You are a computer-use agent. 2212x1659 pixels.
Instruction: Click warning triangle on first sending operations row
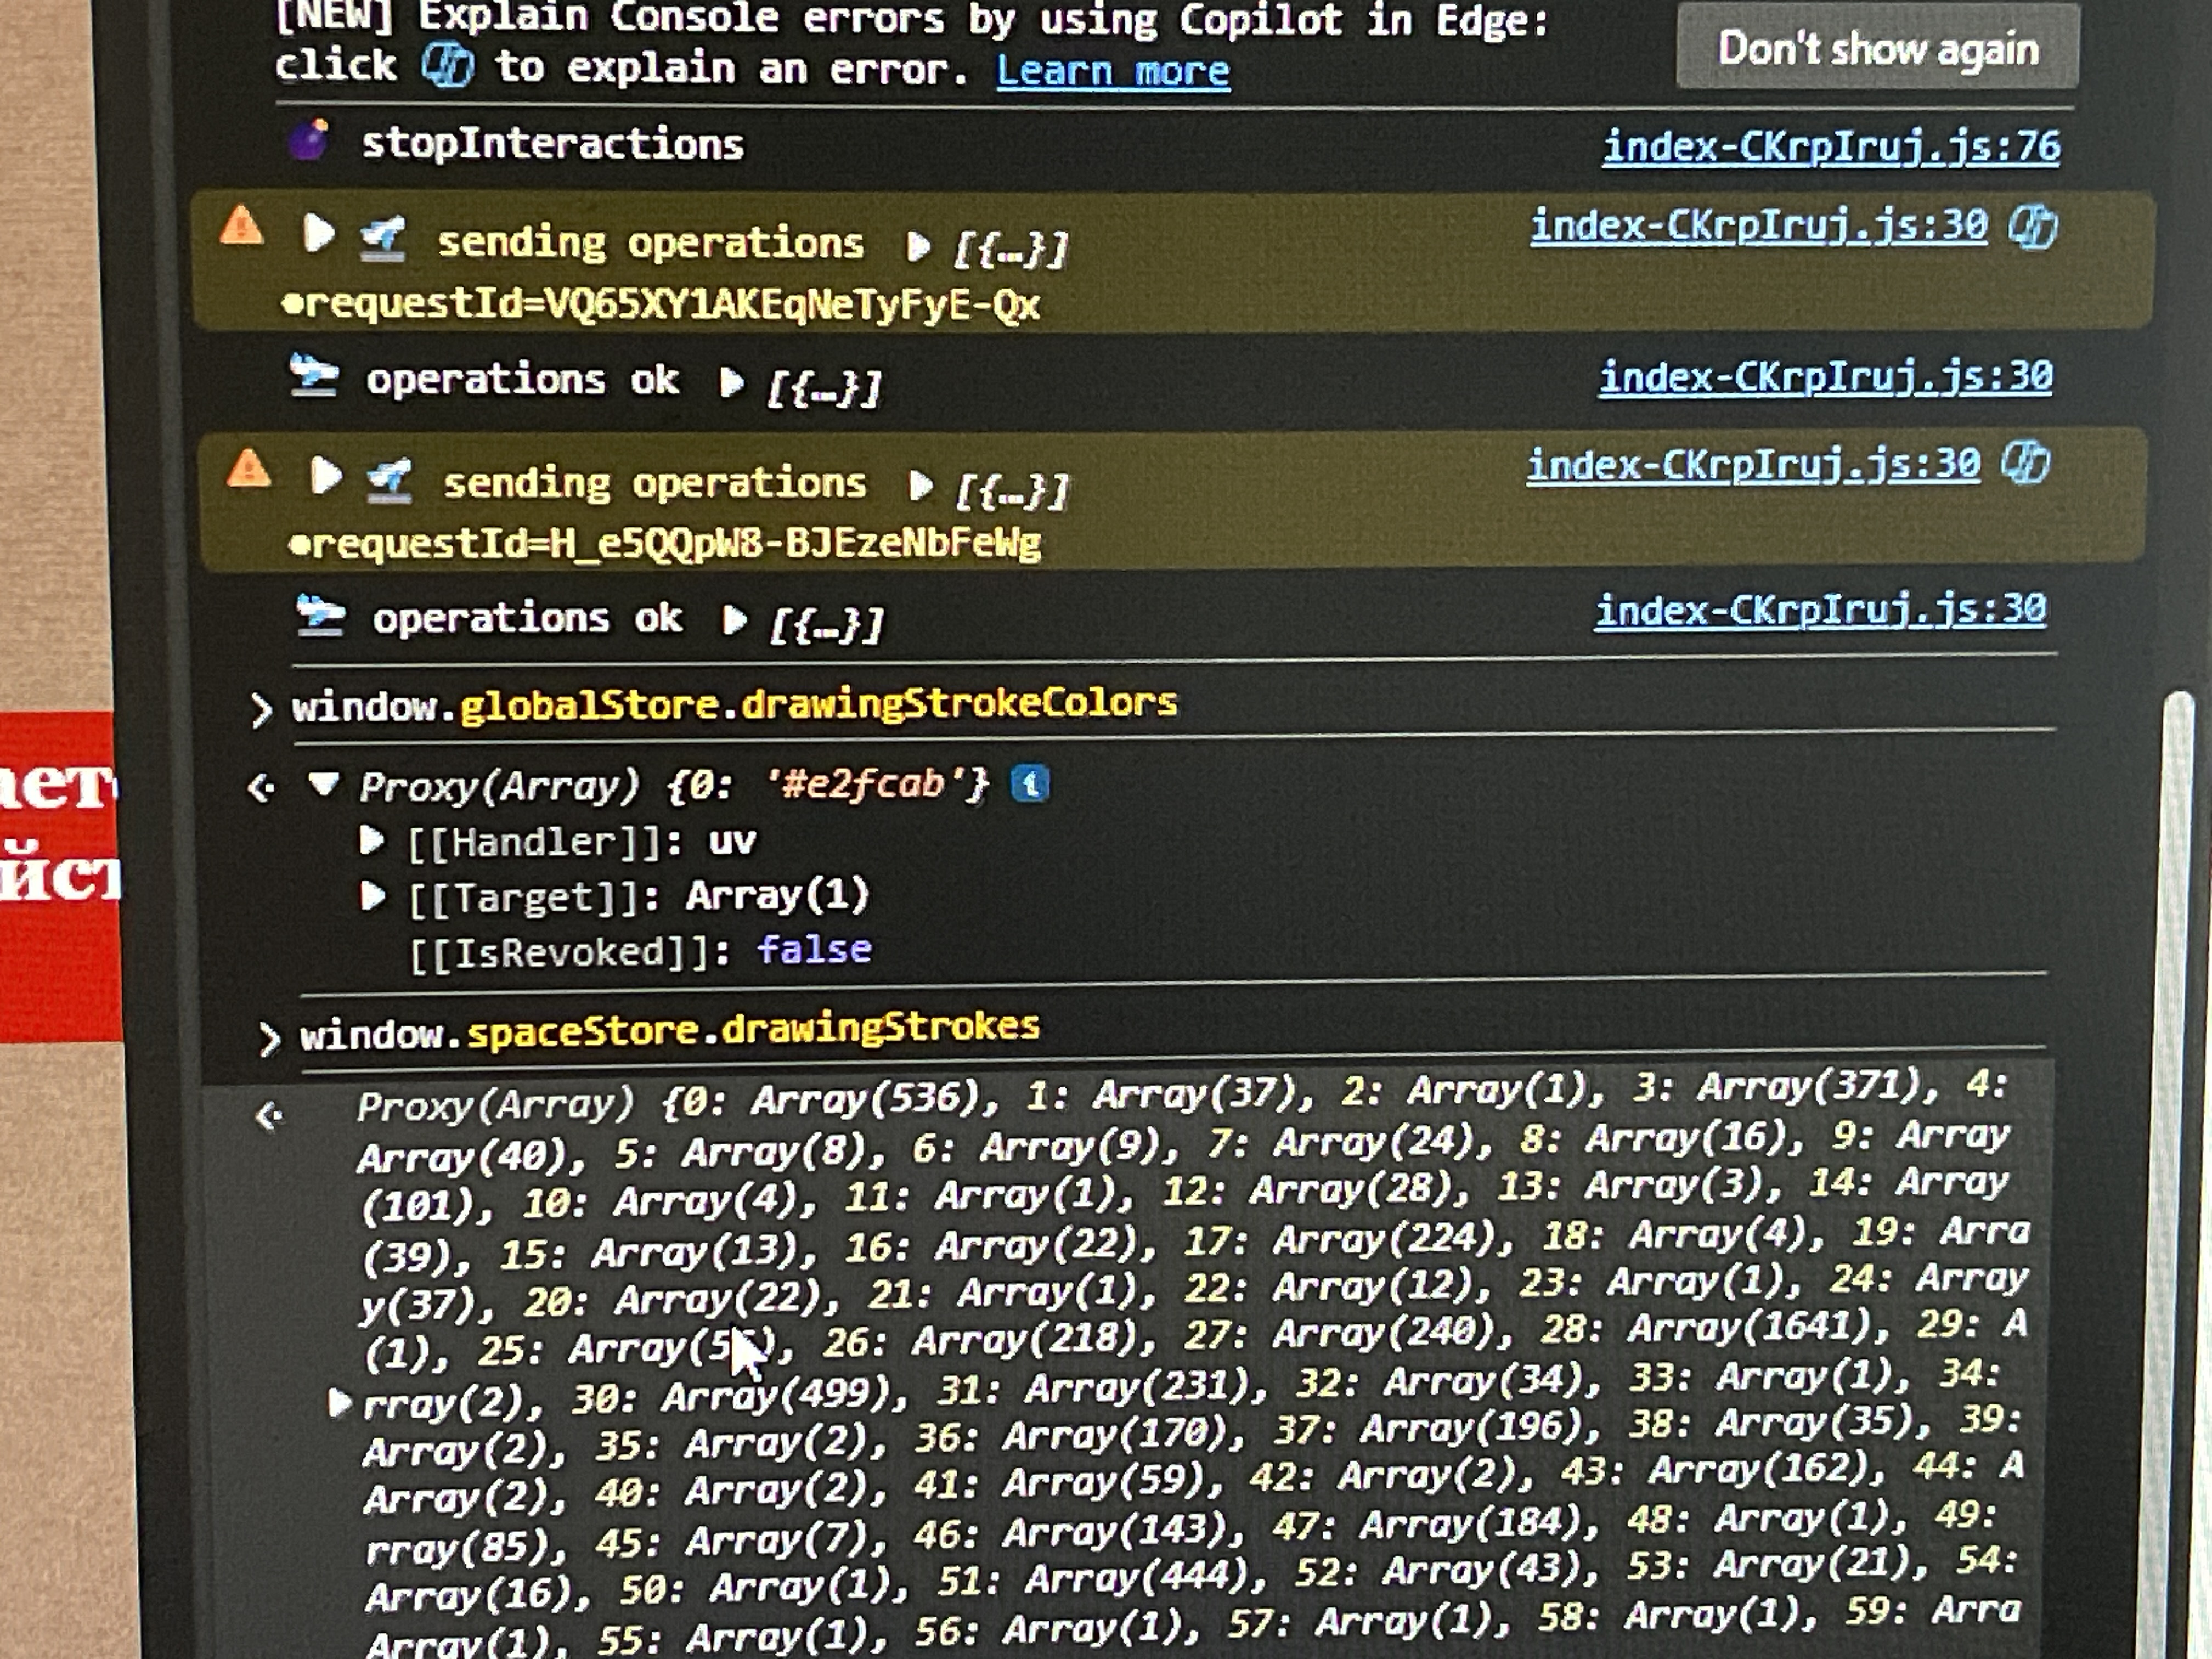coord(242,226)
